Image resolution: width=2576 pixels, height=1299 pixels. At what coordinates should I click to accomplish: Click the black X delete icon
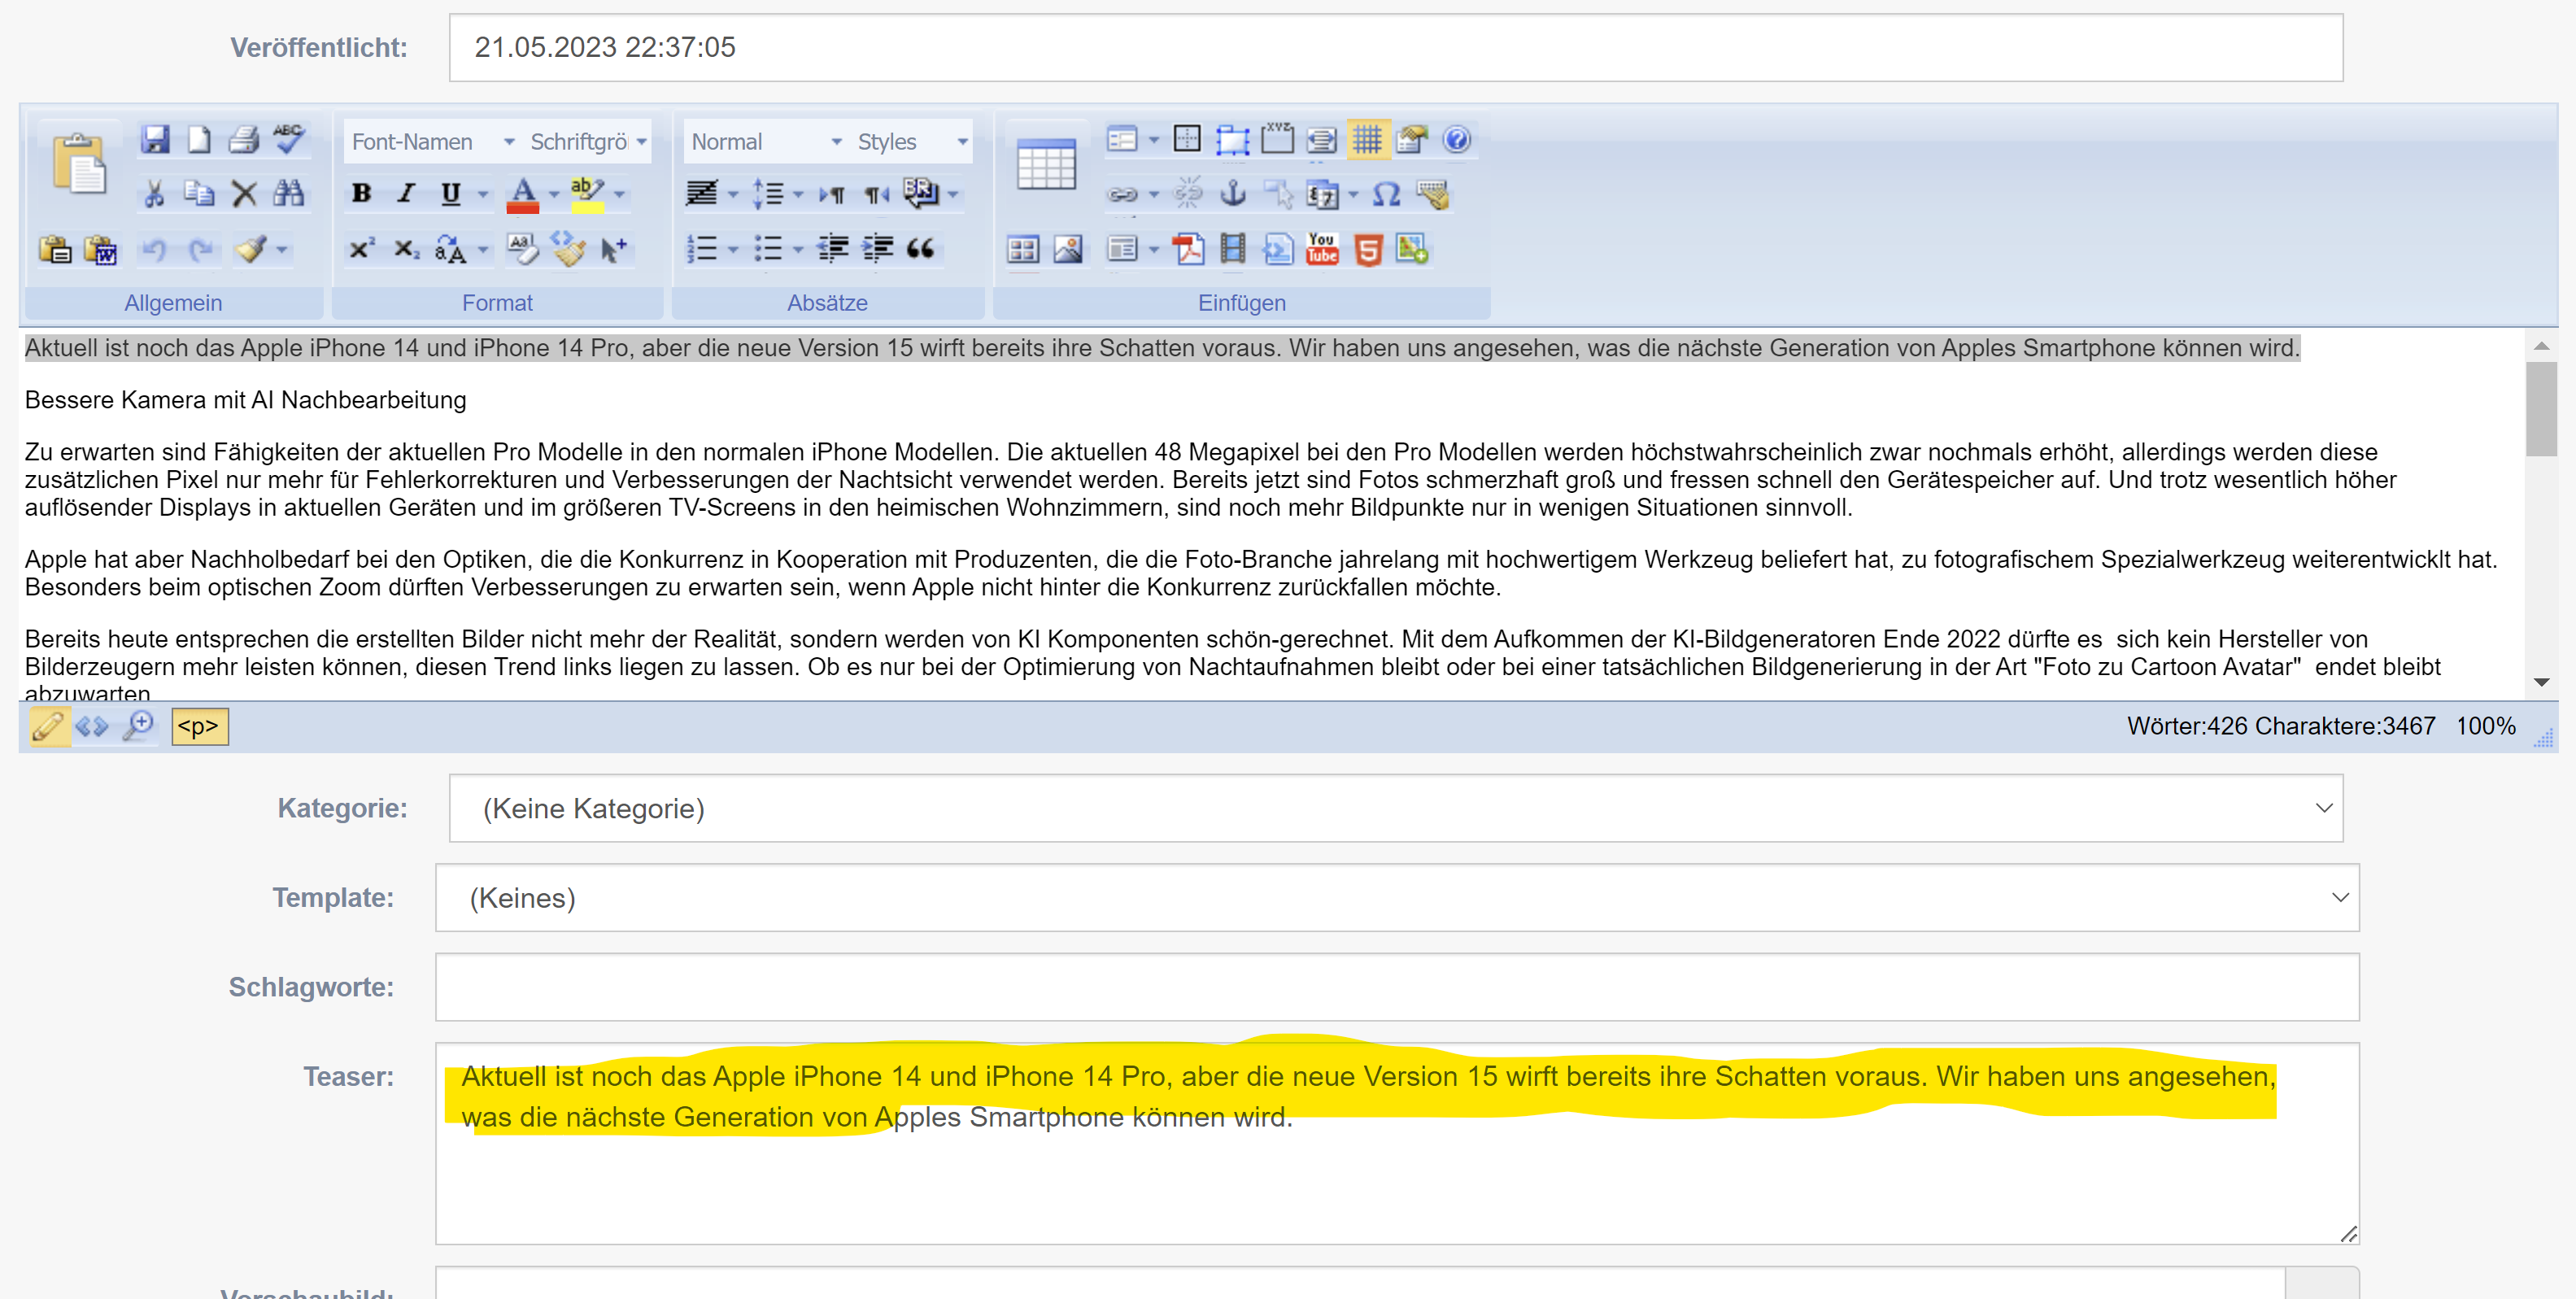click(x=244, y=193)
